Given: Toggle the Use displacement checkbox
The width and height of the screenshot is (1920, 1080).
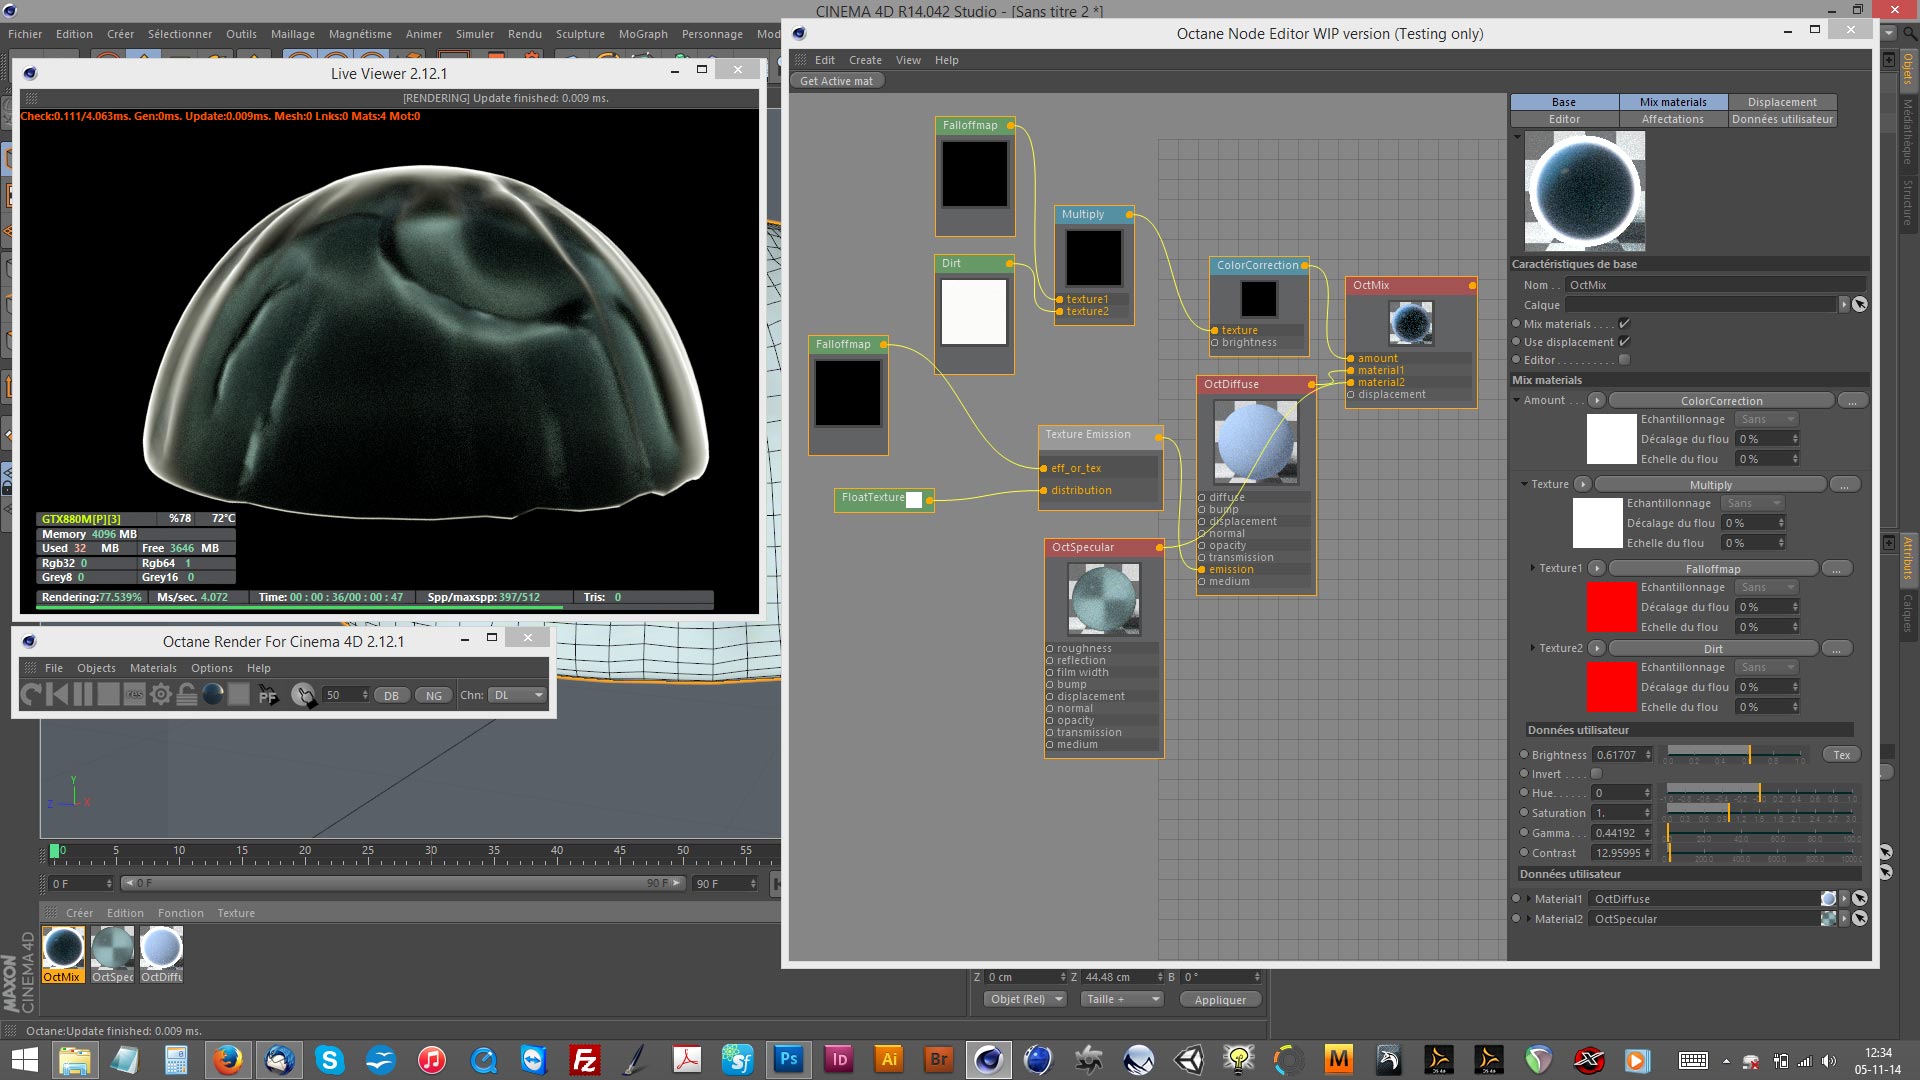Looking at the screenshot, I should pos(1624,342).
